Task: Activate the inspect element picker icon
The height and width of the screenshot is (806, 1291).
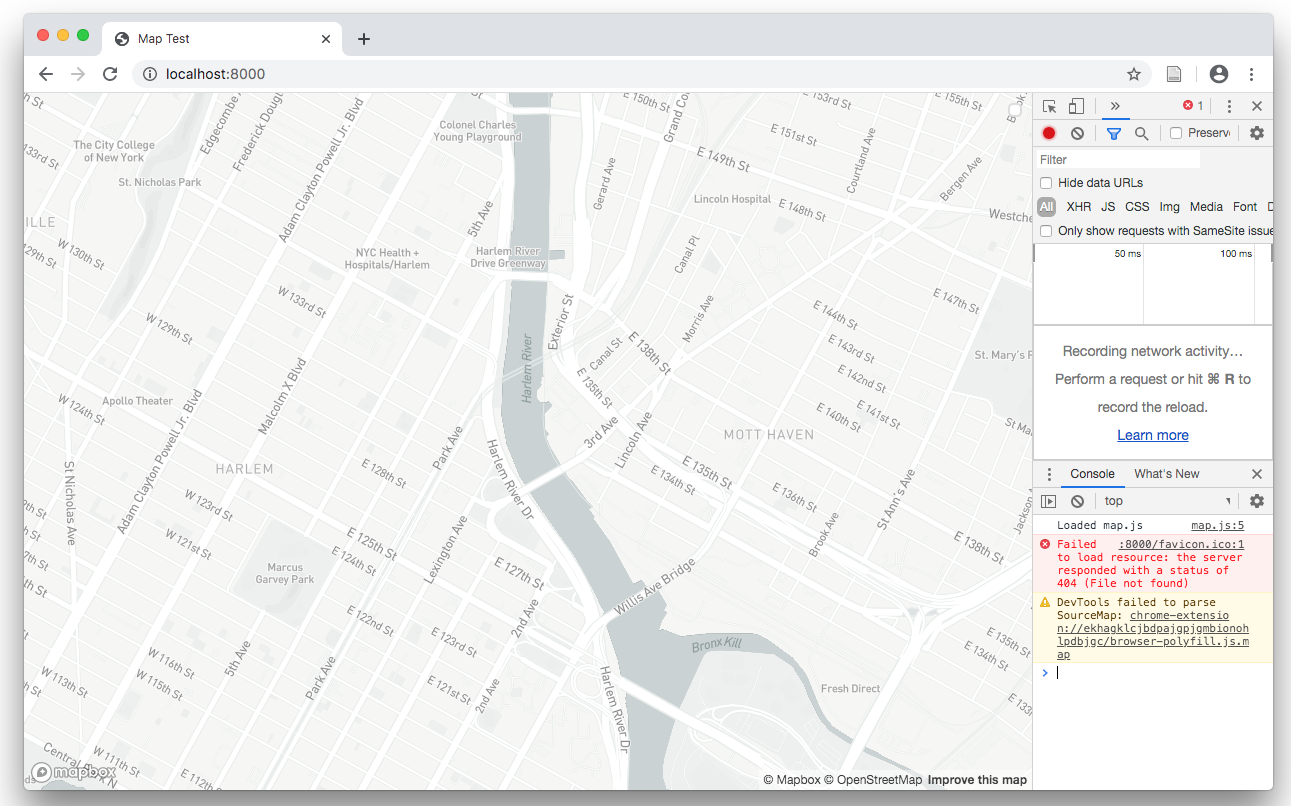Action: (x=1049, y=106)
